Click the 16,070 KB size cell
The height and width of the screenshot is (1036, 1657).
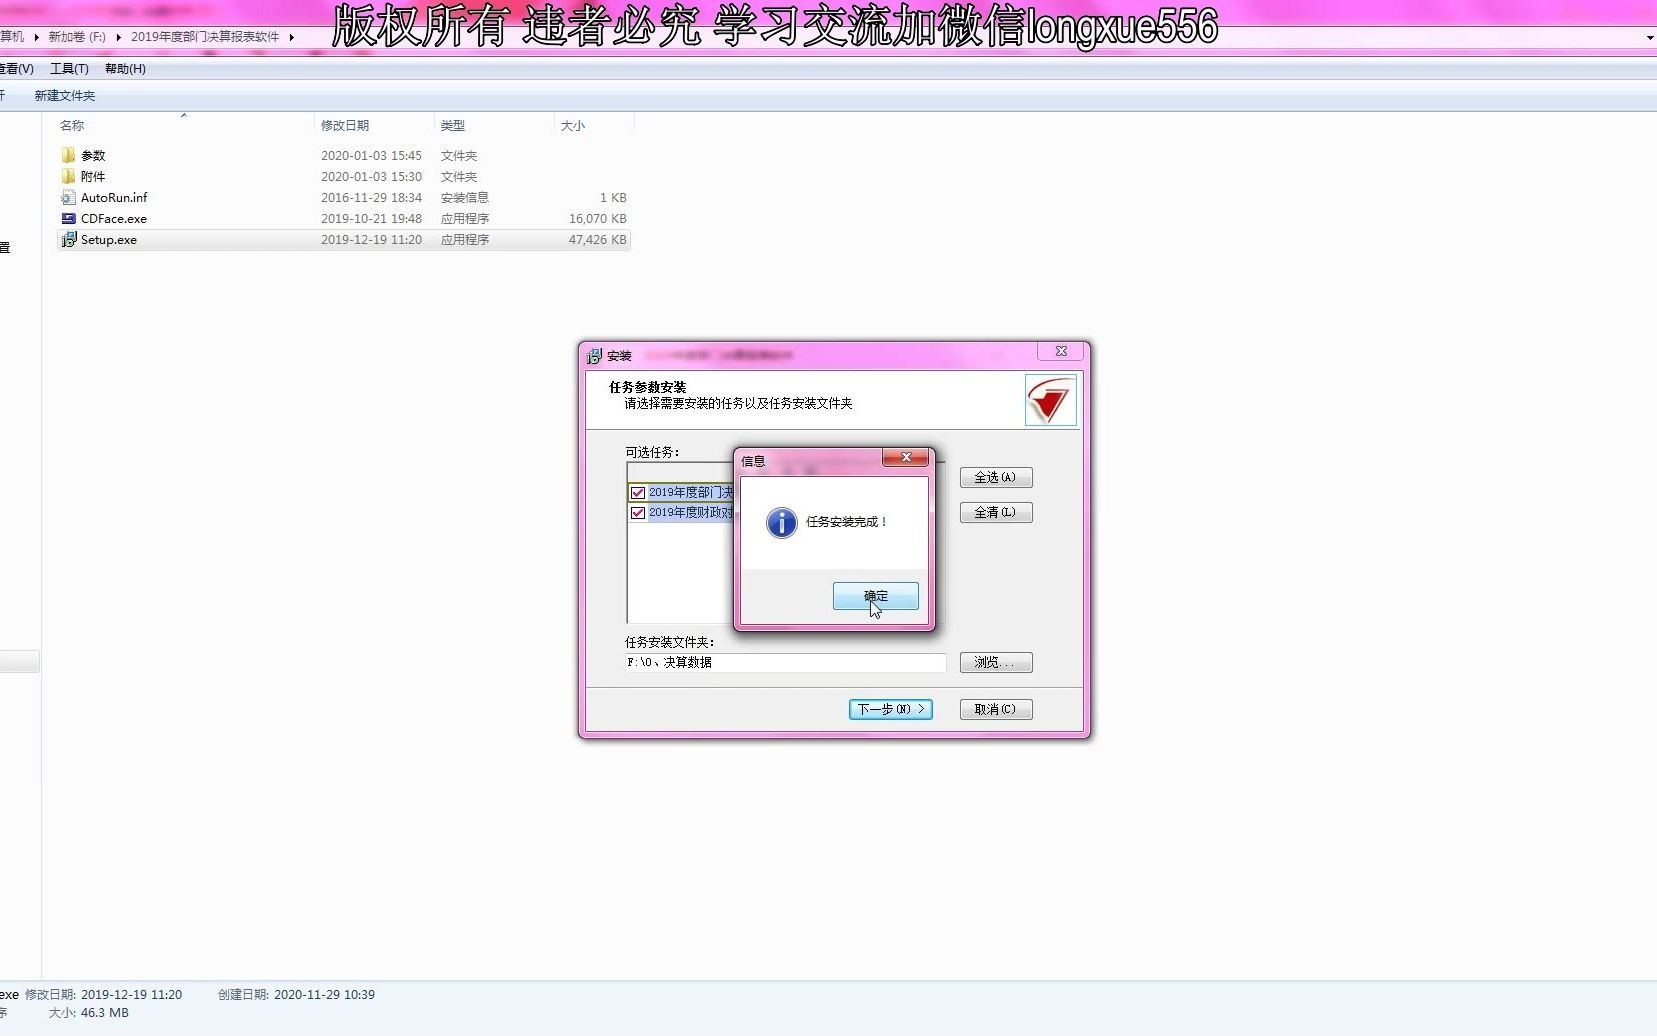click(597, 218)
